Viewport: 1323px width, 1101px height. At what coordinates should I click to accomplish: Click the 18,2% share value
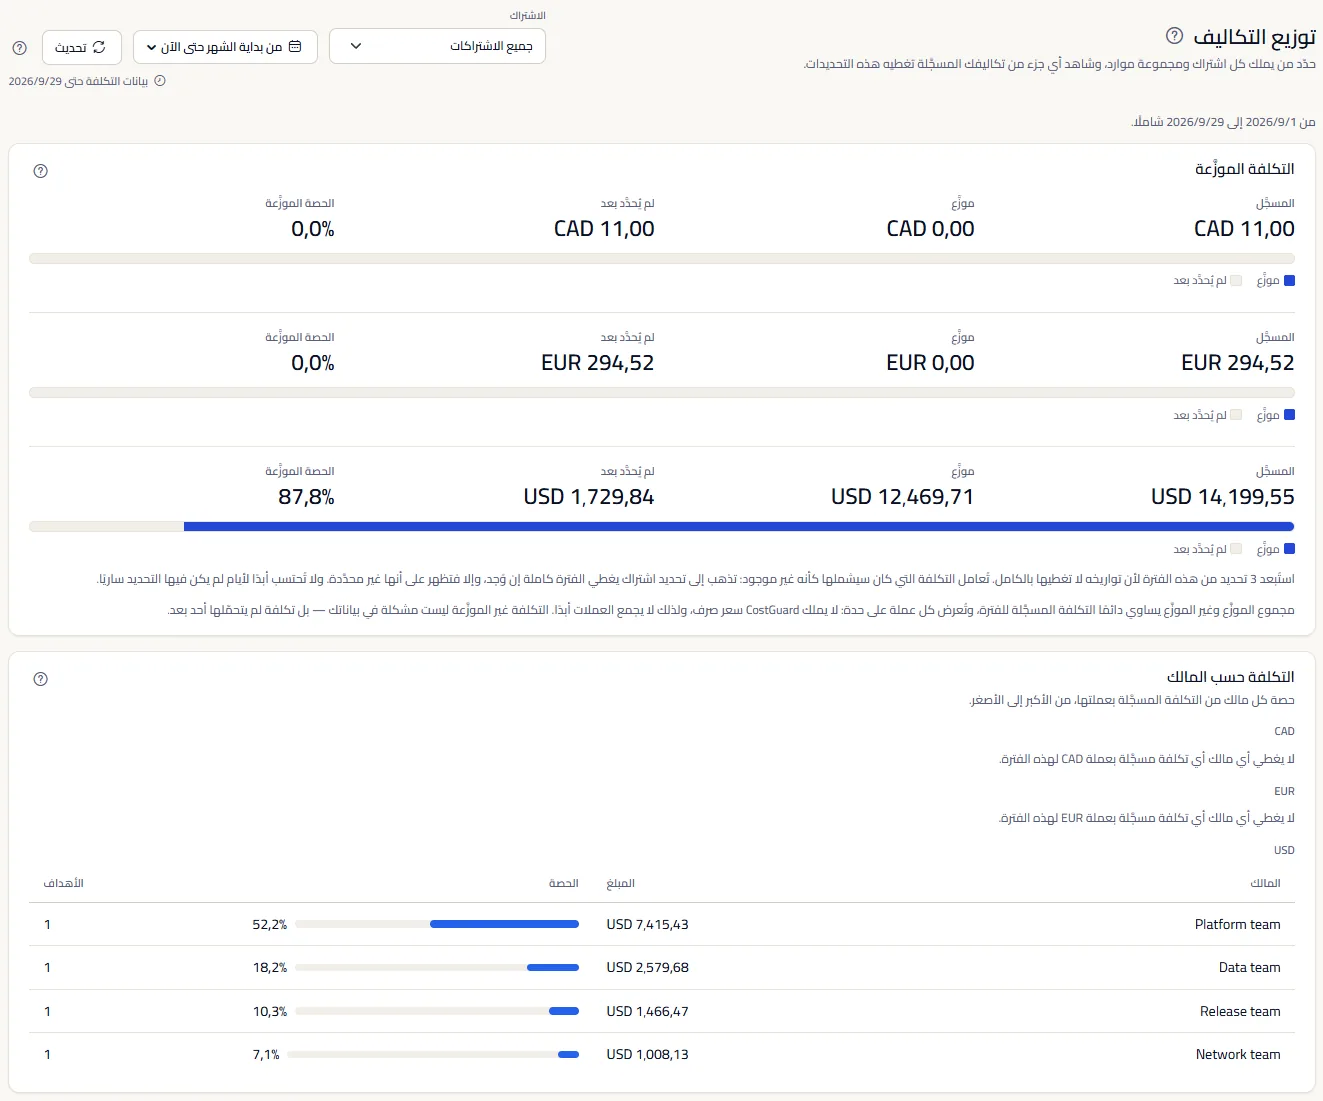coord(270,968)
